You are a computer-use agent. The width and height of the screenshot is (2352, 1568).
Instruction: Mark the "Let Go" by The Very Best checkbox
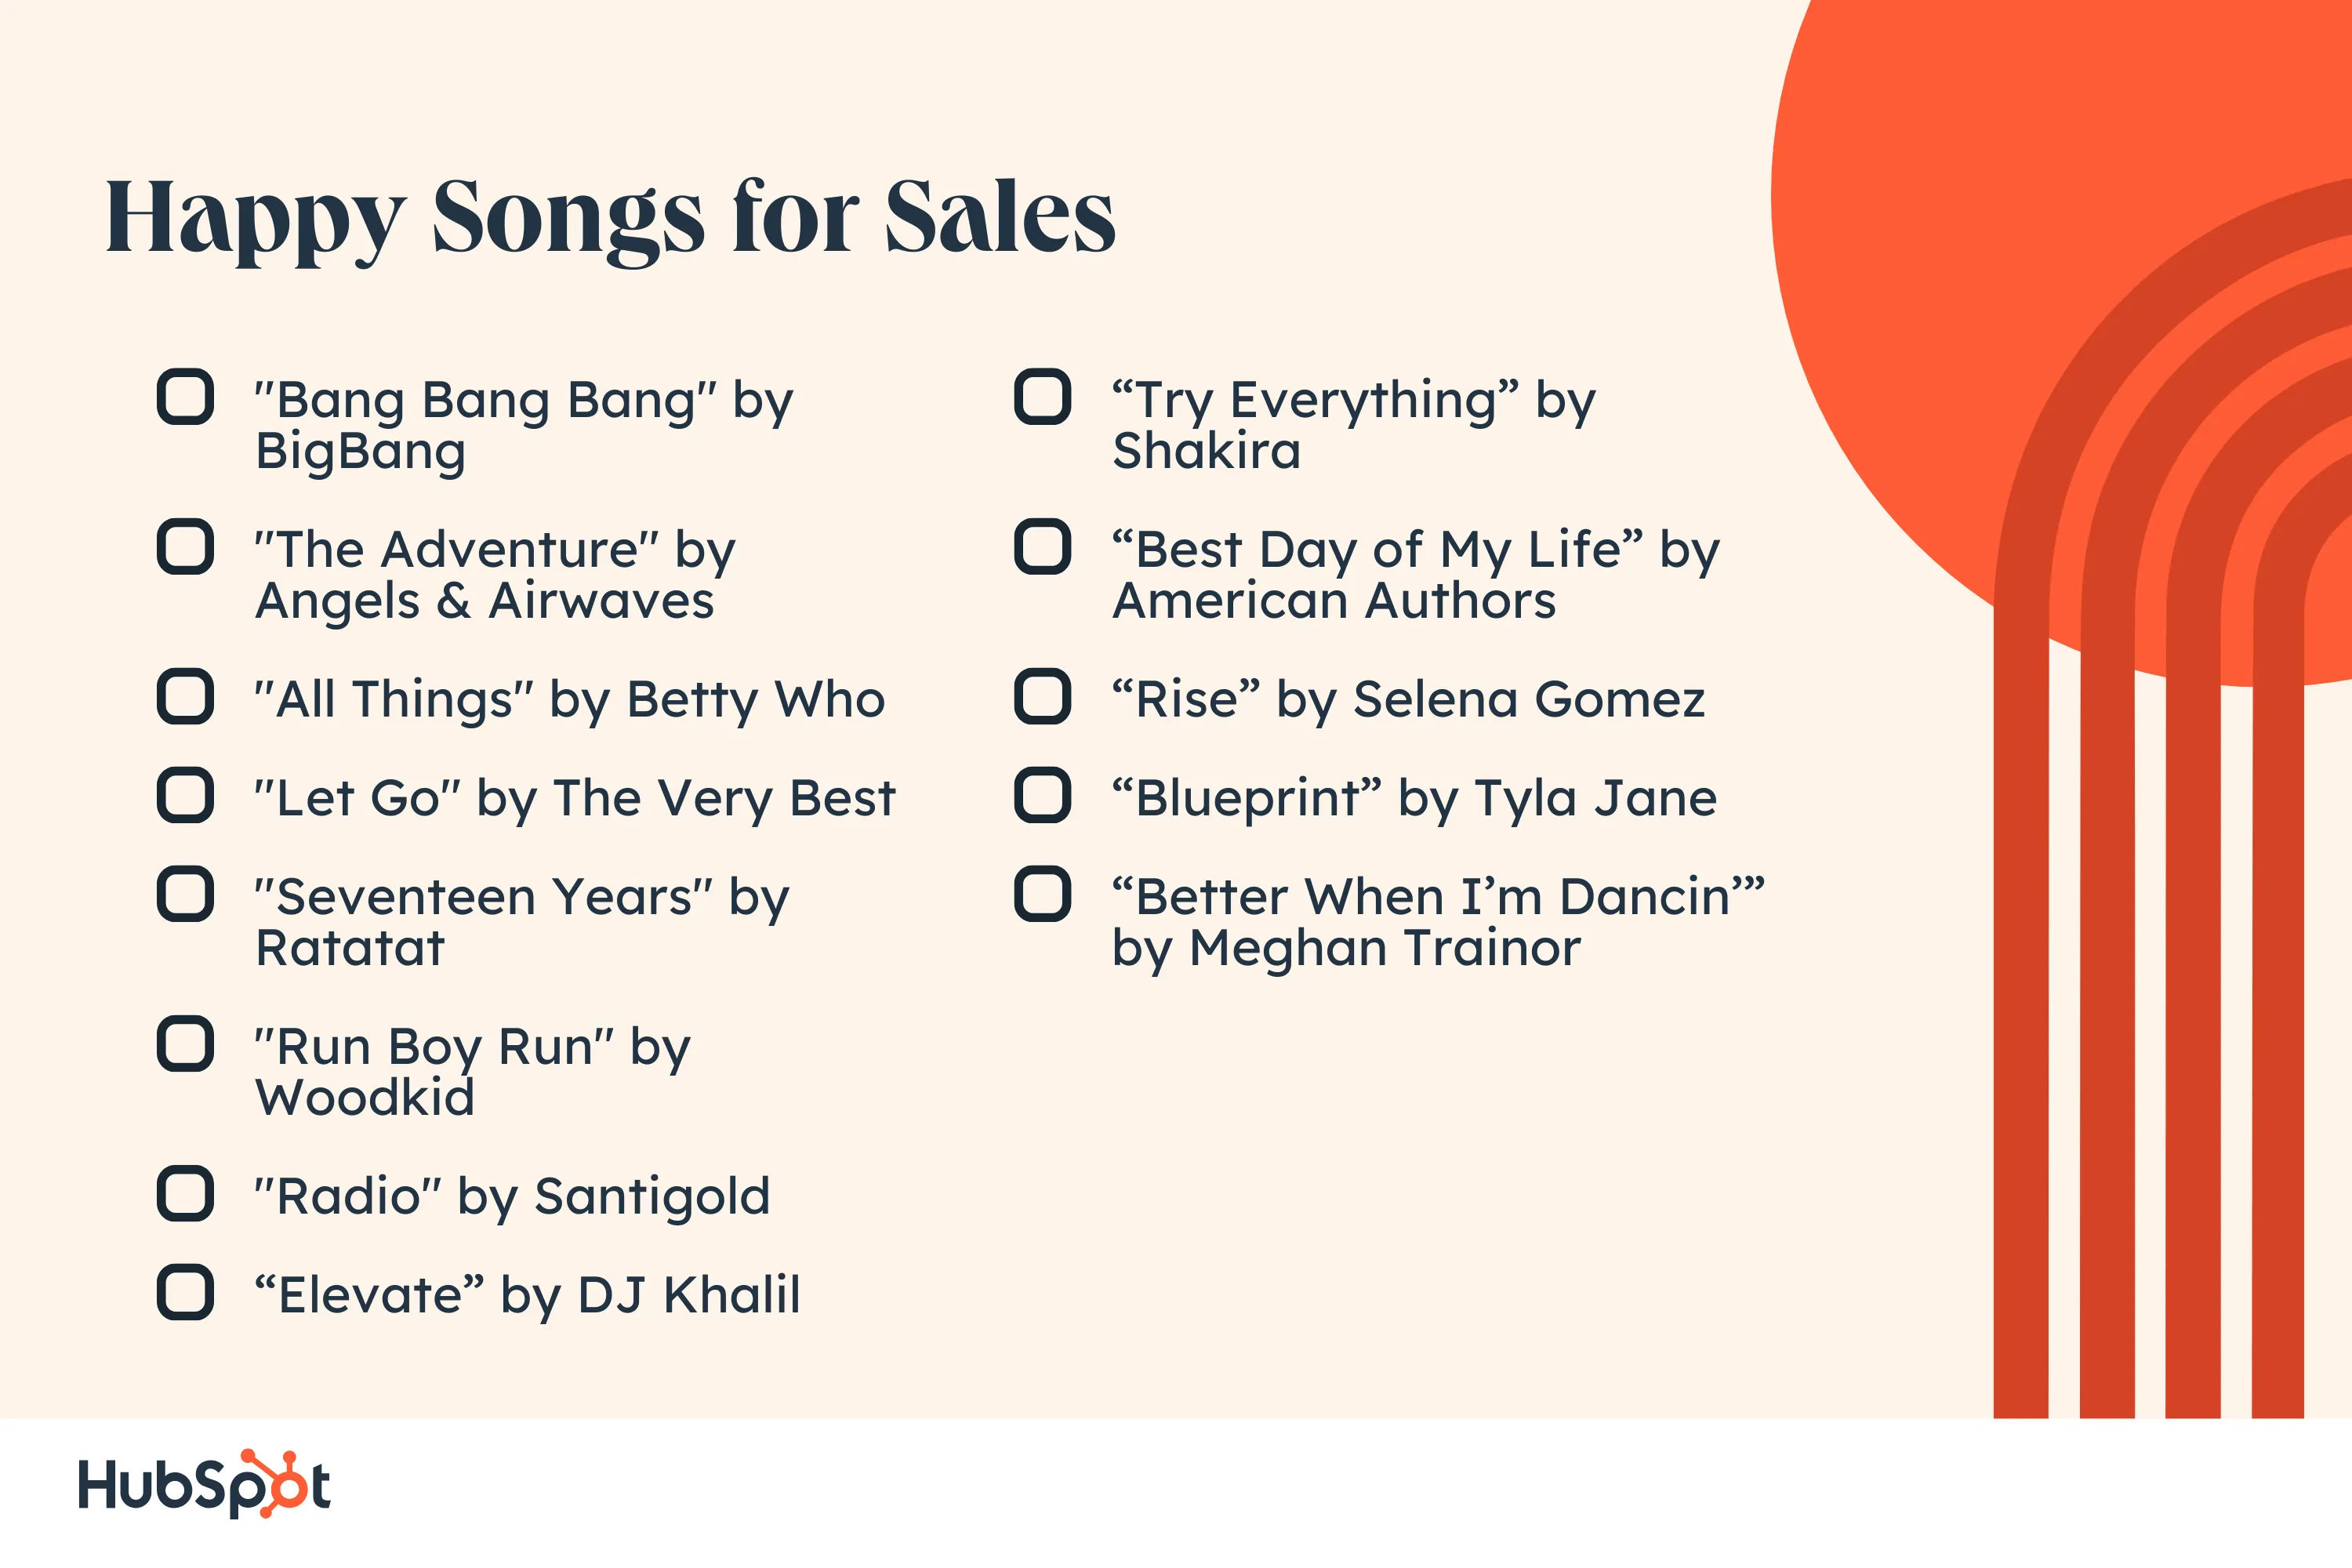click(185, 795)
